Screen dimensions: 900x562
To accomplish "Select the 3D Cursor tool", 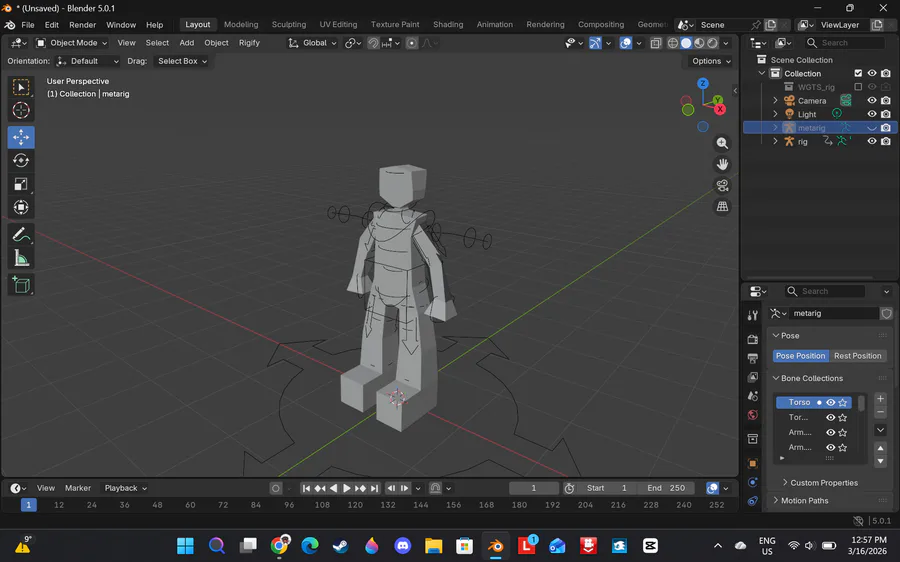I will tap(21, 111).
